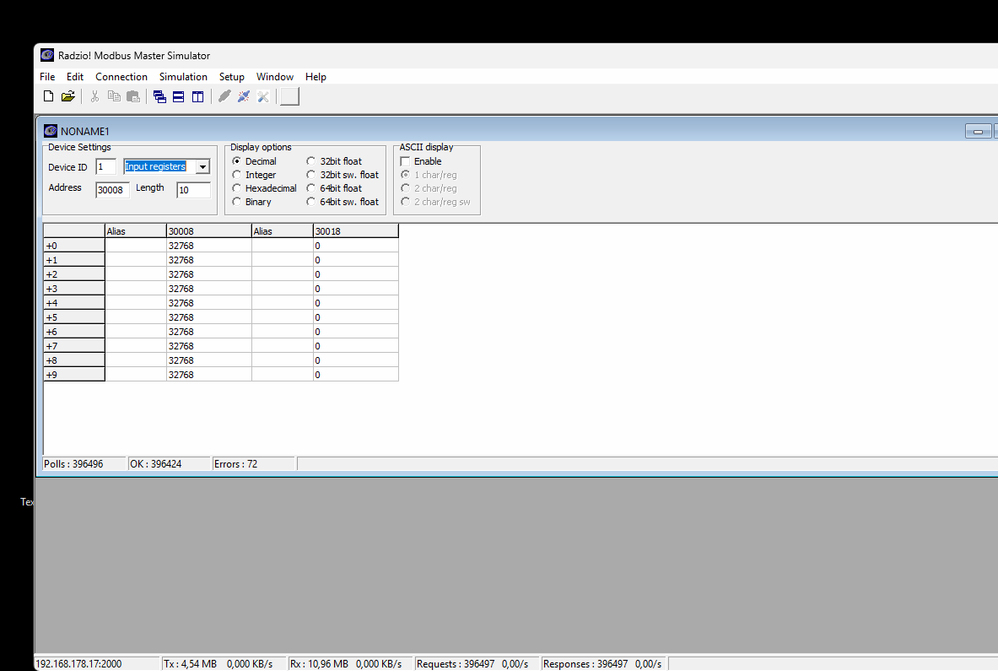Click the OK : 396424 status entry
The width and height of the screenshot is (998, 671).
click(169, 464)
